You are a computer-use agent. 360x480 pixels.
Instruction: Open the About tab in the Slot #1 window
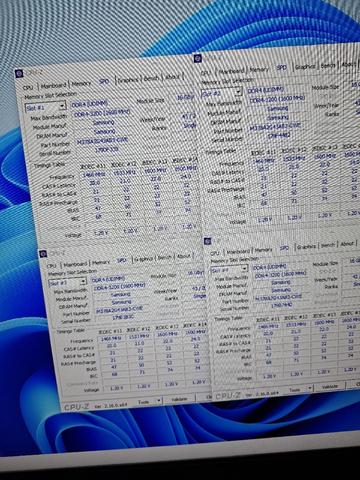point(173,77)
